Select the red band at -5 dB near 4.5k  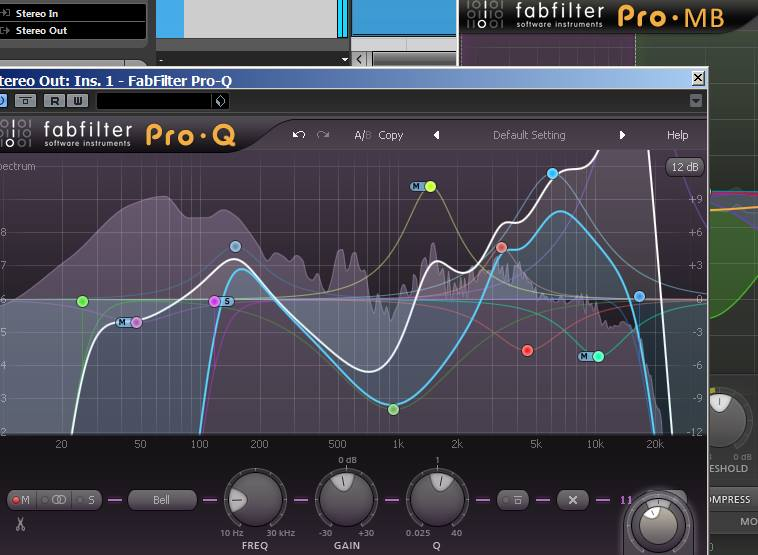(x=527, y=351)
